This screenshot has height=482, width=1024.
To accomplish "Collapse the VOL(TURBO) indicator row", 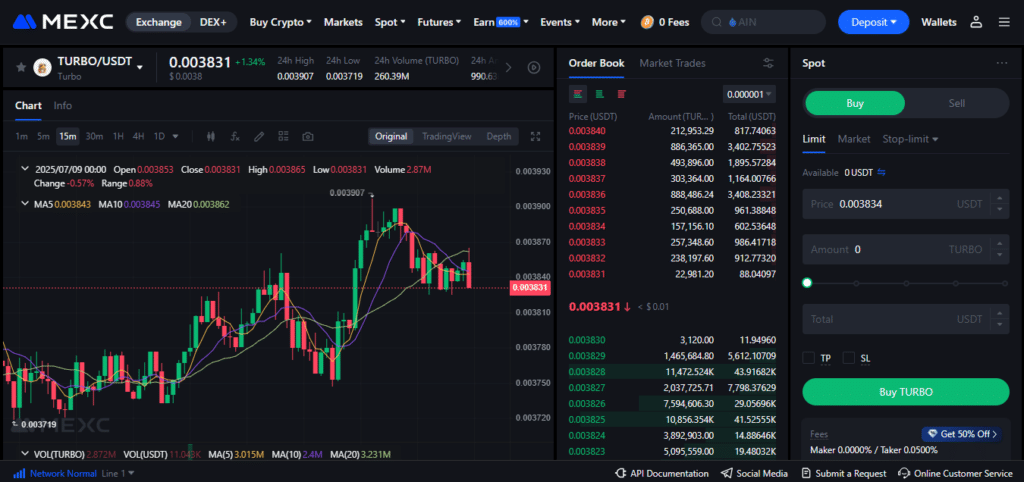I will click(x=25, y=454).
